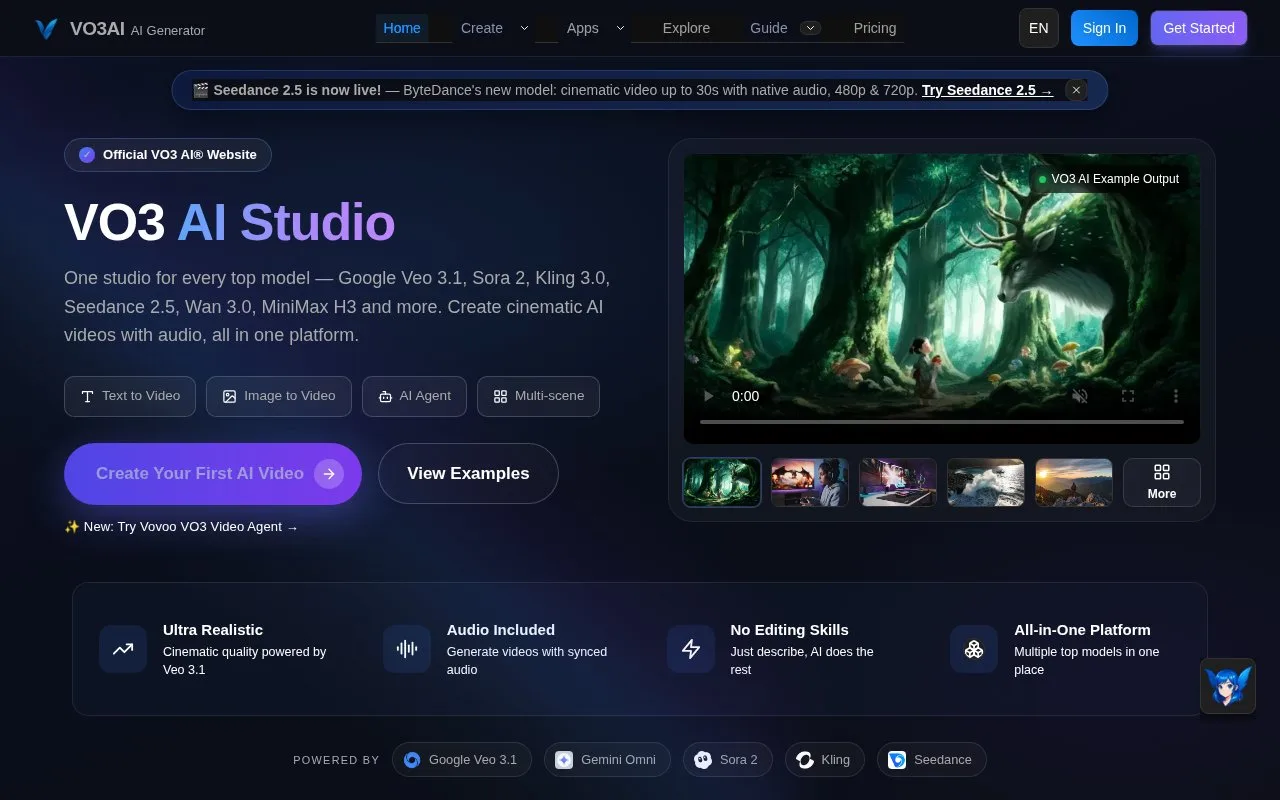This screenshot has height=800, width=1280.
Task: Expand the Guide dropdown chevron
Action: [811, 28]
